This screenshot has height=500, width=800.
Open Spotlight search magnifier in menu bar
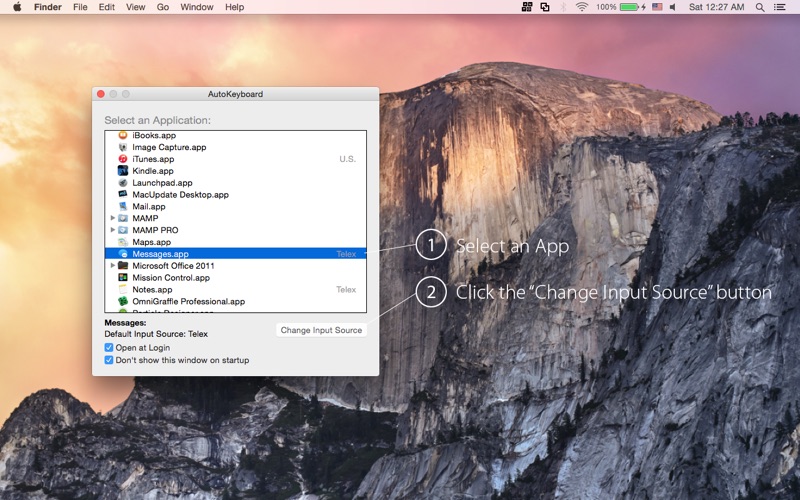[760, 7]
